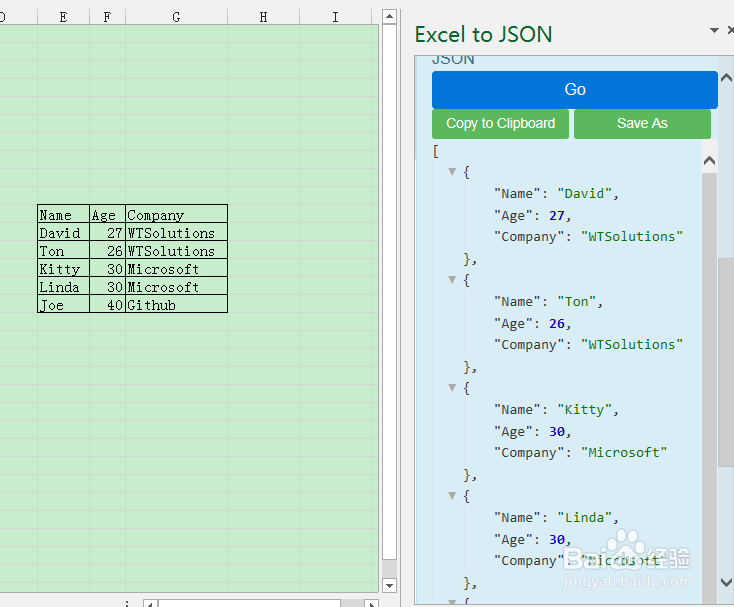Click horizontal scrollbar left arrow in spreadsheet
This screenshot has width=734, height=607.
[x=150, y=604]
